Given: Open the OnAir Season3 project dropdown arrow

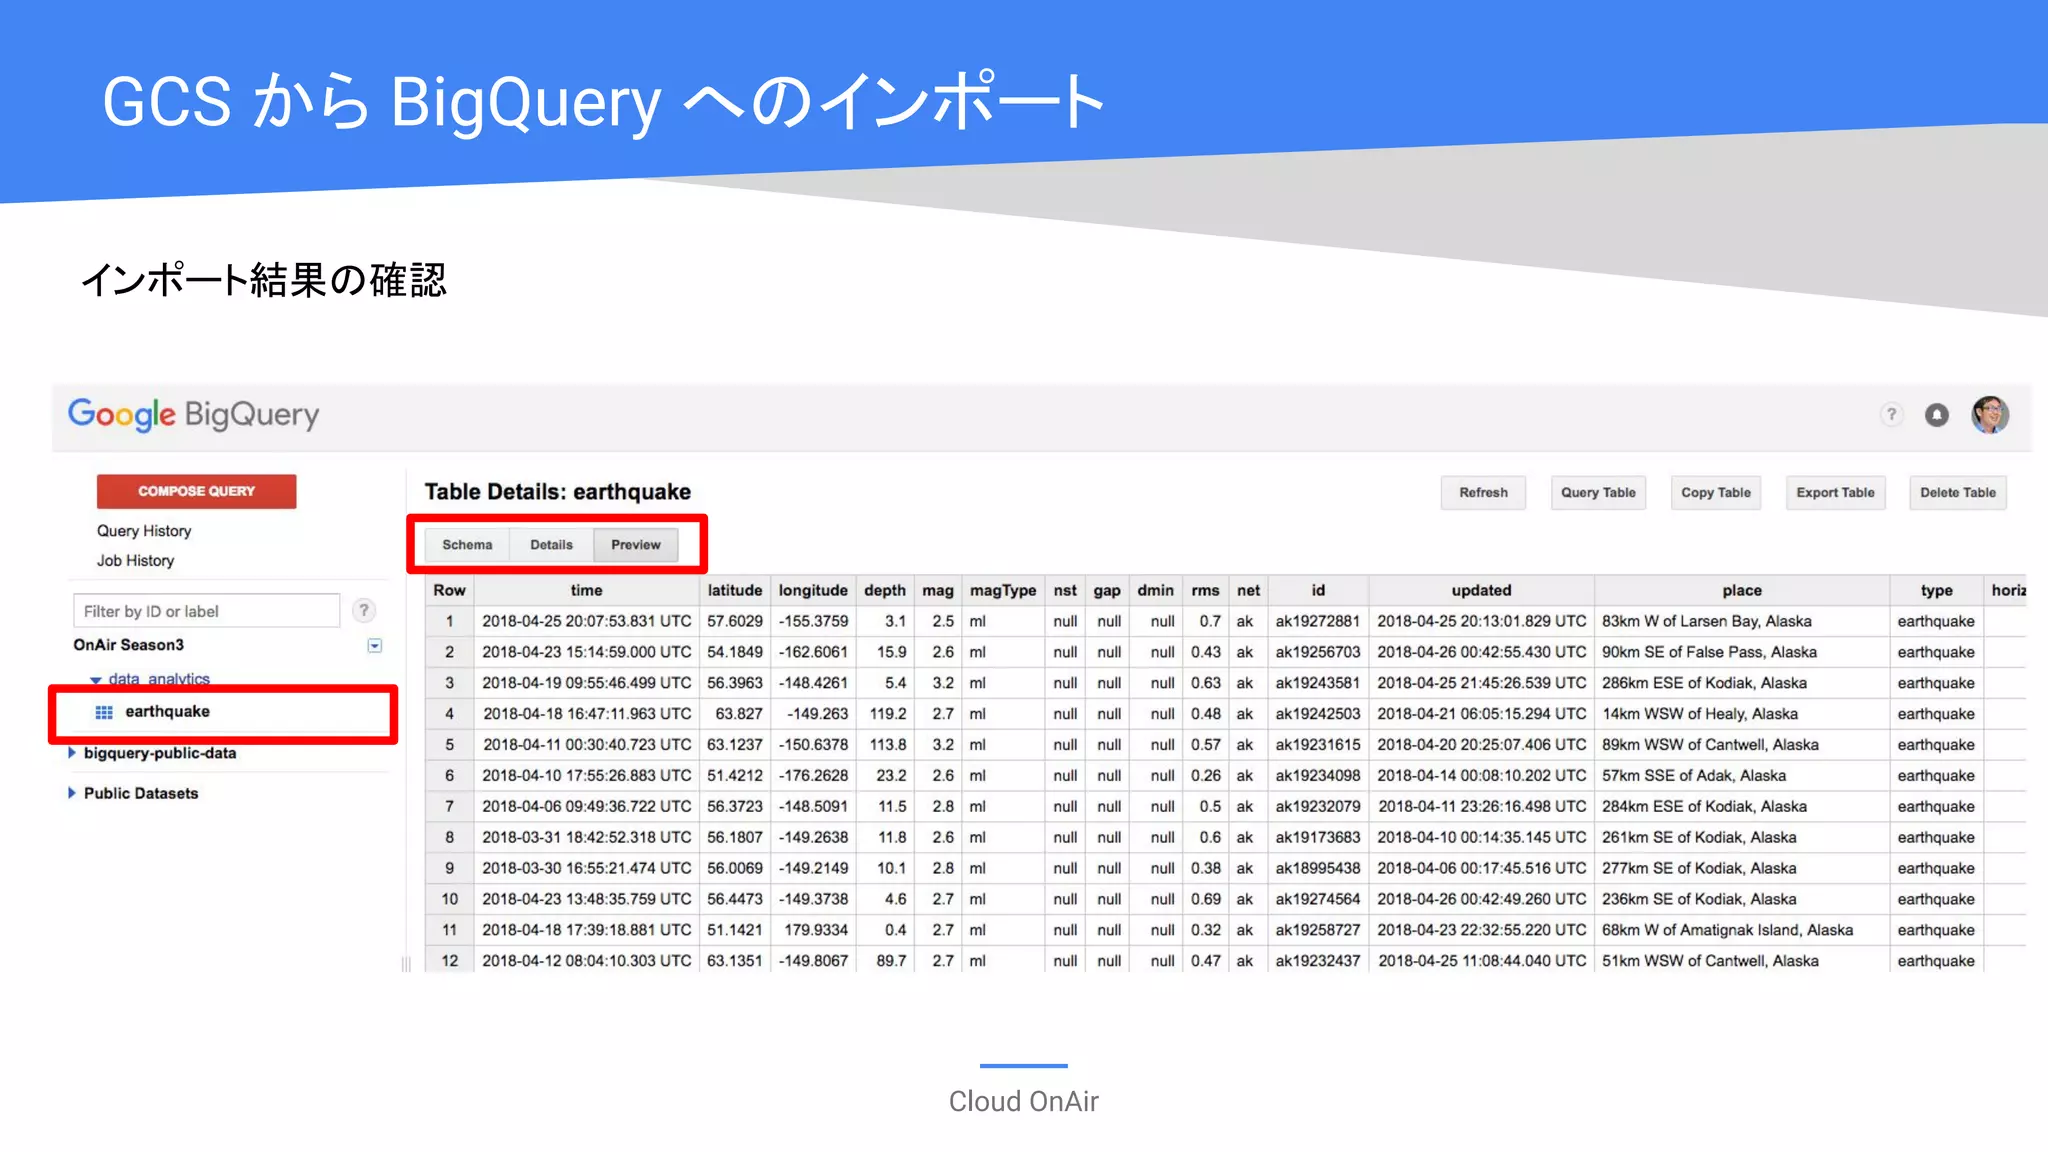Looking at the screenshot, I should coord(374,645).
